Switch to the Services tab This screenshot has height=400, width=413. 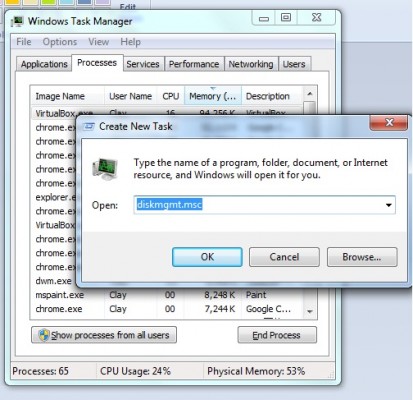click(143, 64)
